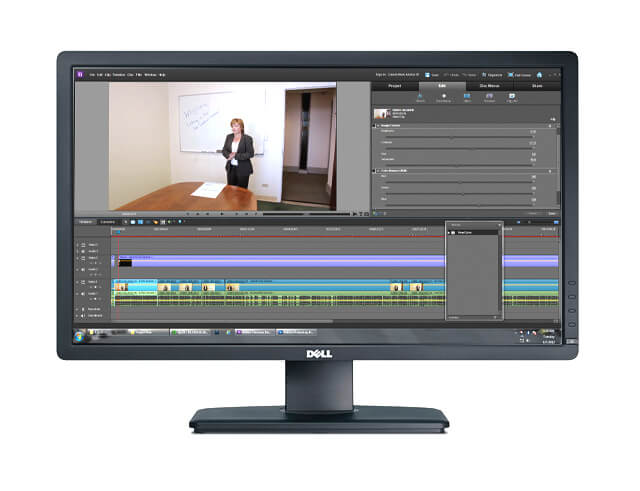Open the File menu
The height and width of the screenshot is (491, 640).
tap(91, 74)
